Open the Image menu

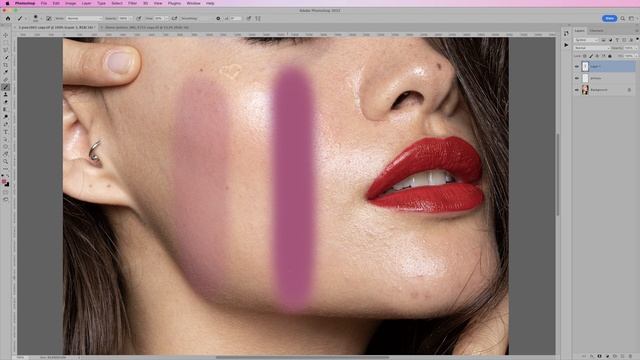[71, 3]
